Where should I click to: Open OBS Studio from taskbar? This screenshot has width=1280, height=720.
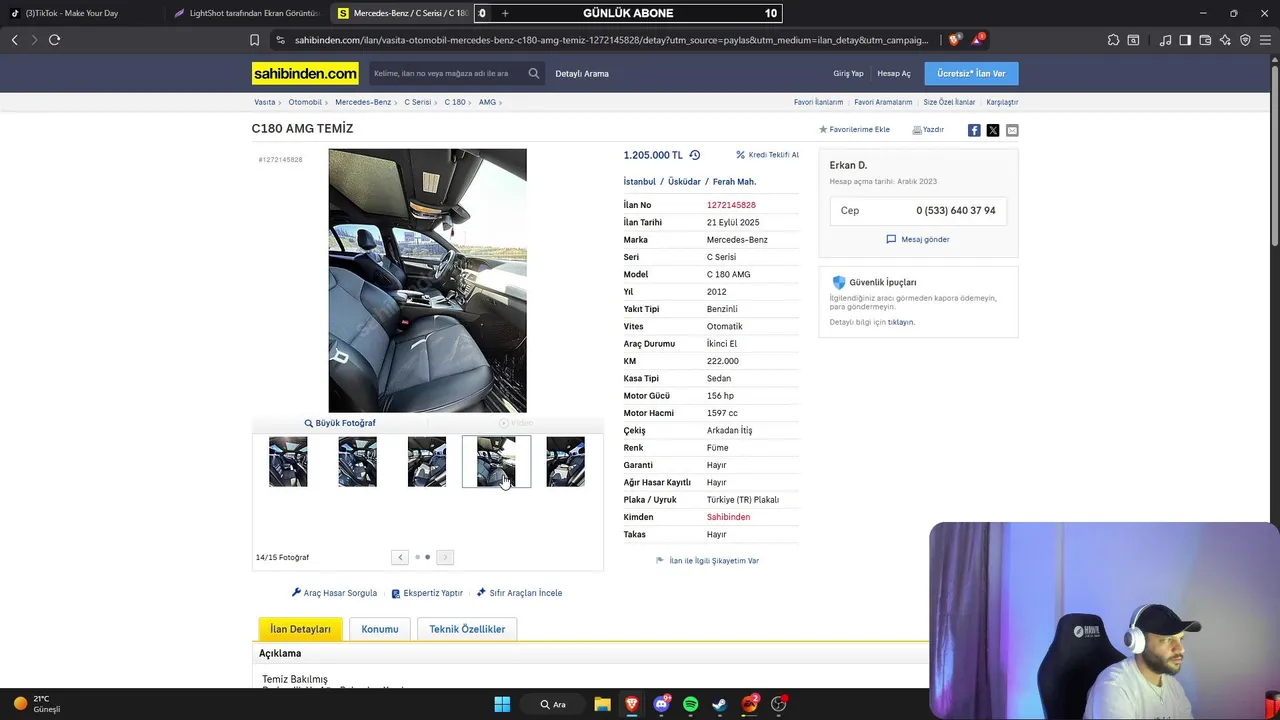click(778, 704)
